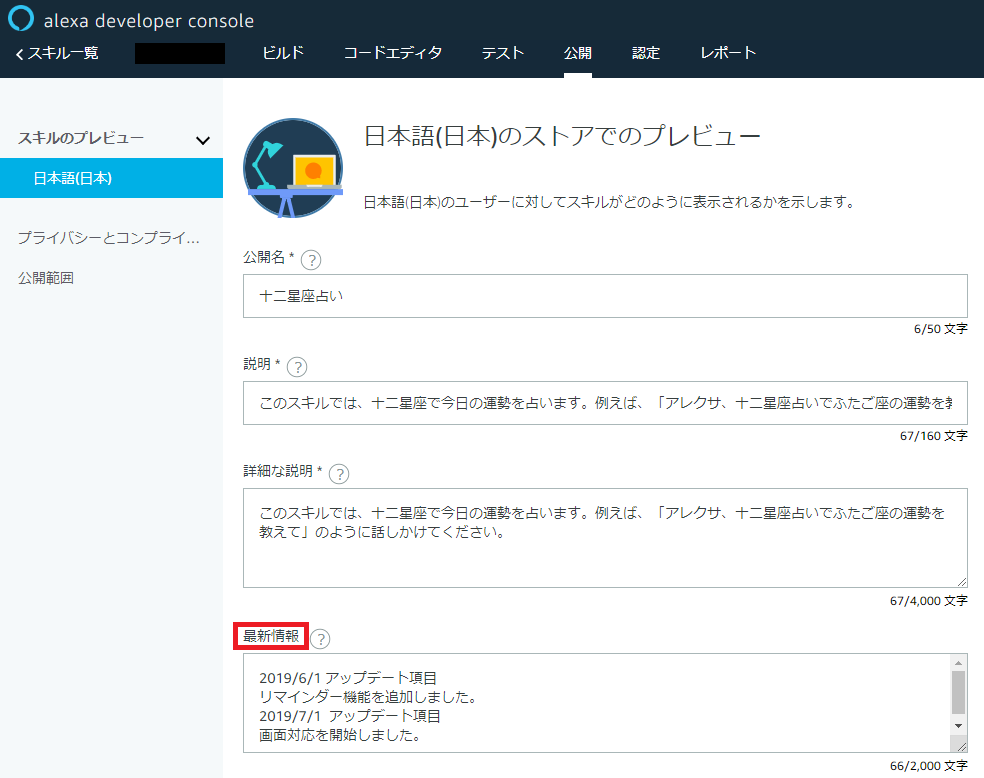Screen dimensions: 984x778
Task: Open the レポート page
Action: click(727, 53)
